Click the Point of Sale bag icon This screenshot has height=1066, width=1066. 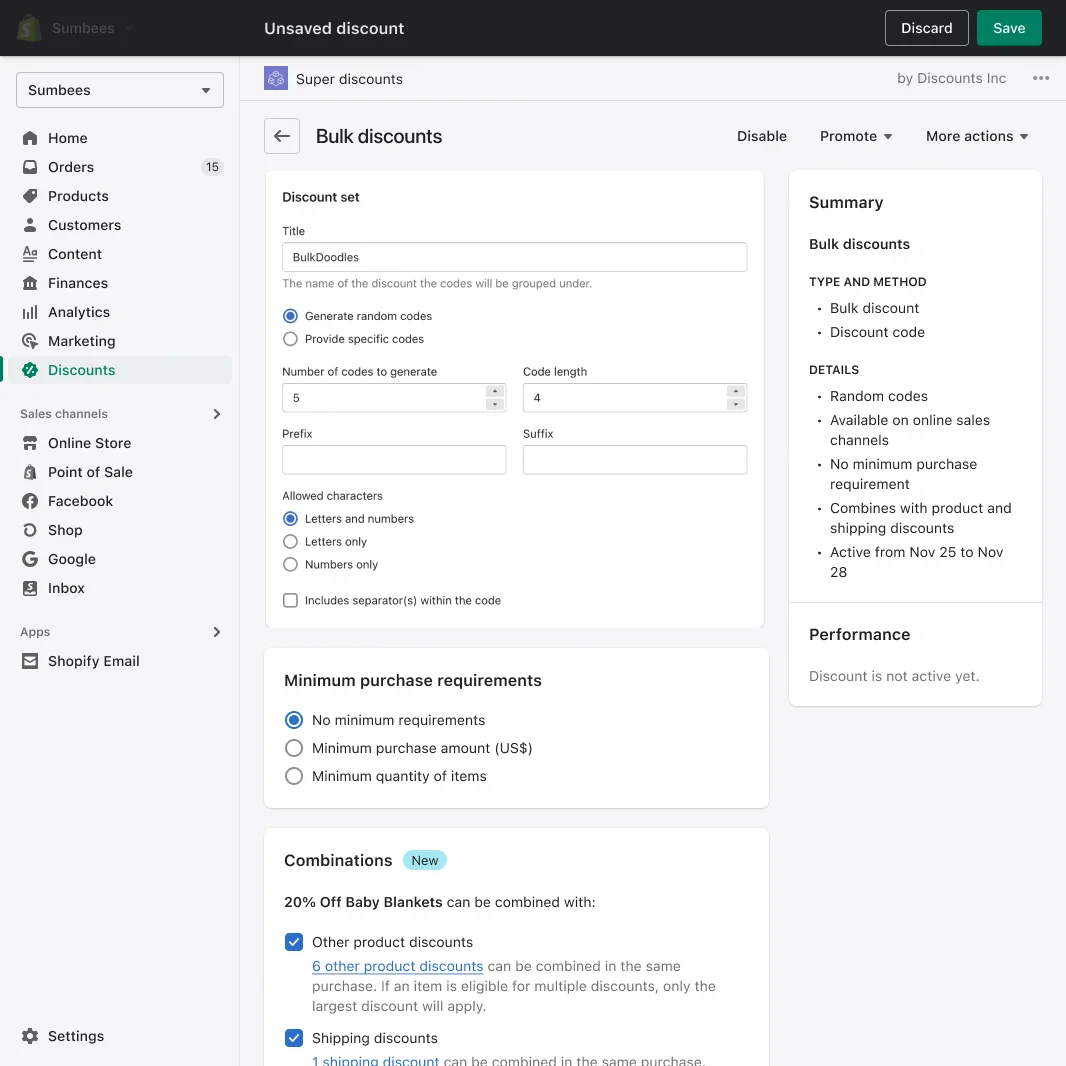coord(30,472)
